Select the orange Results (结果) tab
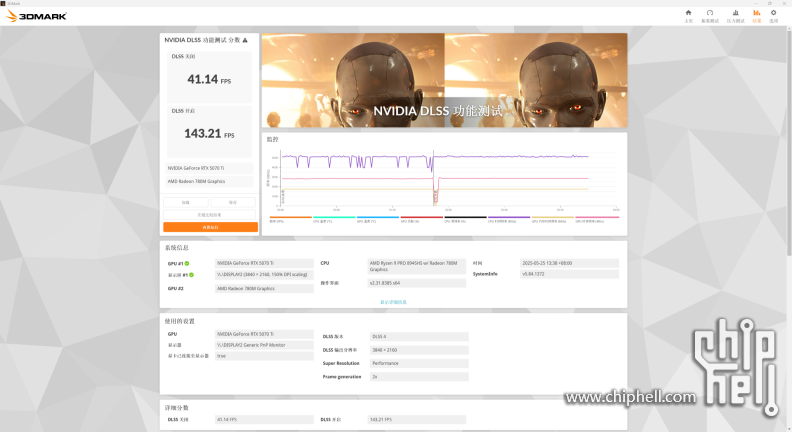Image resolution: width=792 pixels, height=432 pixels. coord(756,16)
